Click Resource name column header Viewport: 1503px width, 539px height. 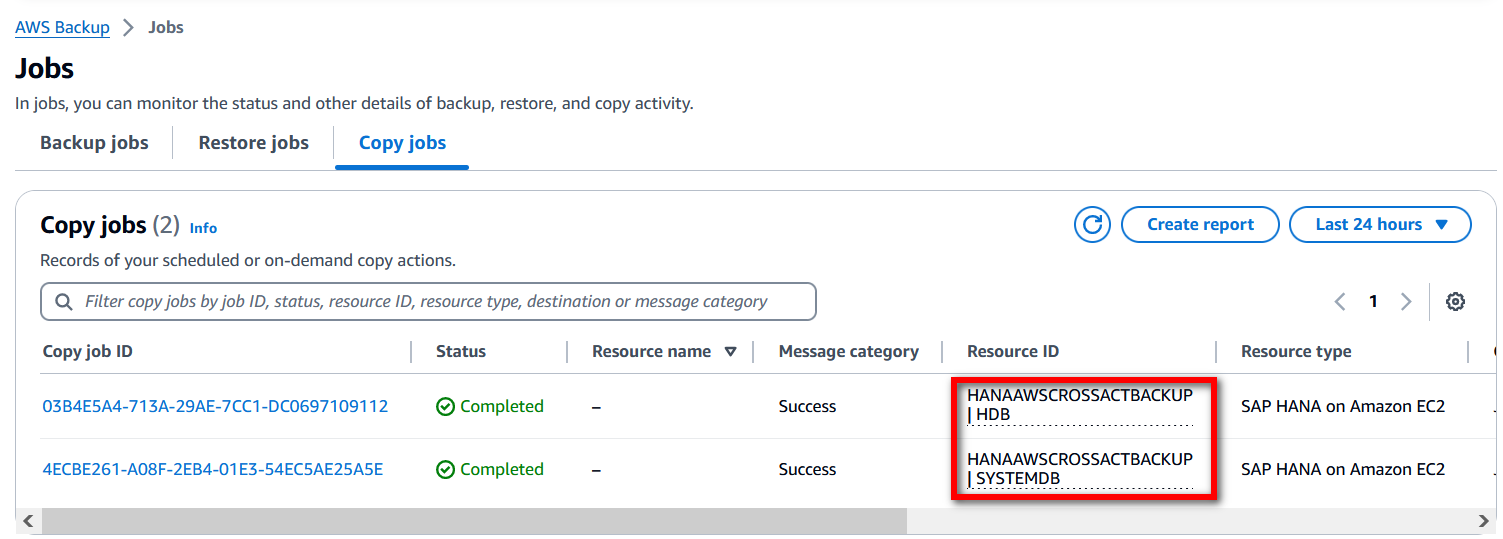point(651,352)
